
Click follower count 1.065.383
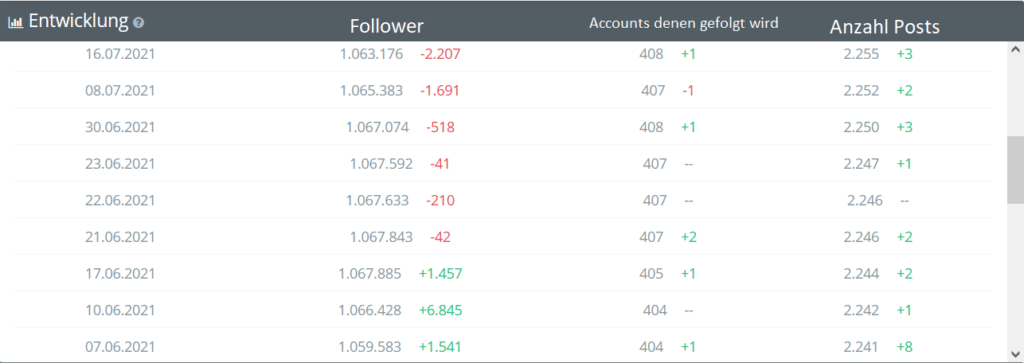pyautogui.click(x=371, y=90)
